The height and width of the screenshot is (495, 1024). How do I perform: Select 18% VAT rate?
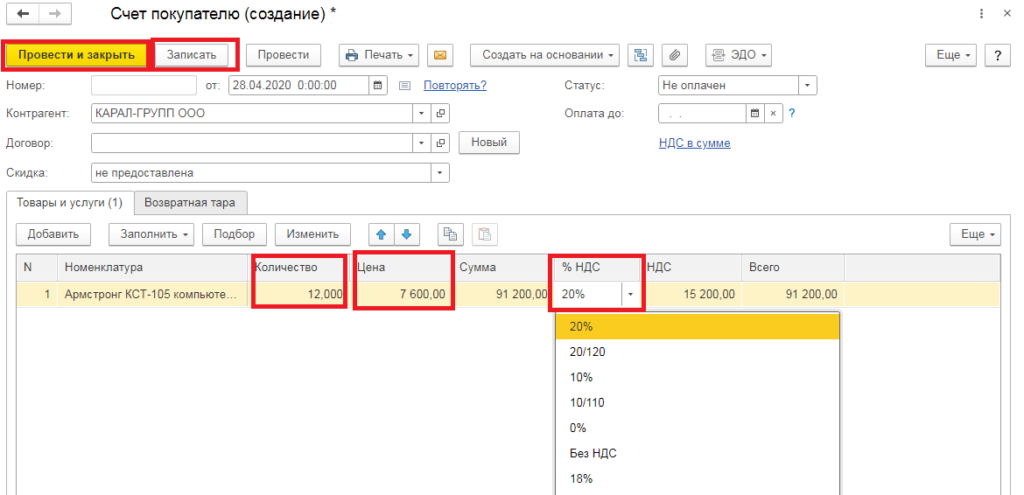coord(697,479)
